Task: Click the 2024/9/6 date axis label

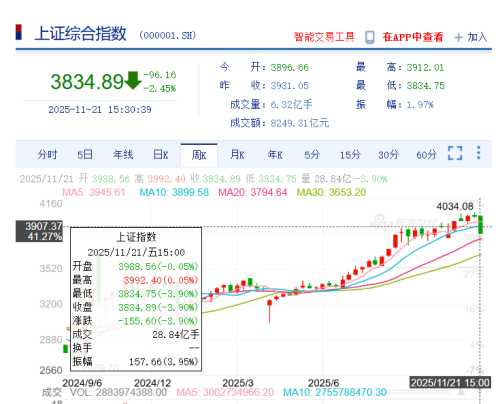Action: click(82, 383)
